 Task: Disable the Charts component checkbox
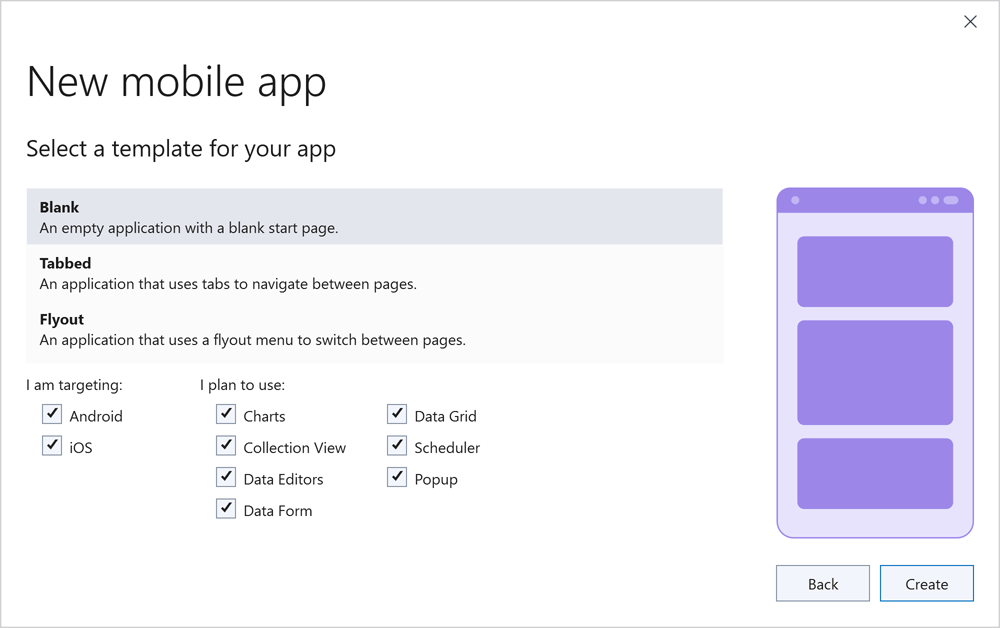[226, 414]
